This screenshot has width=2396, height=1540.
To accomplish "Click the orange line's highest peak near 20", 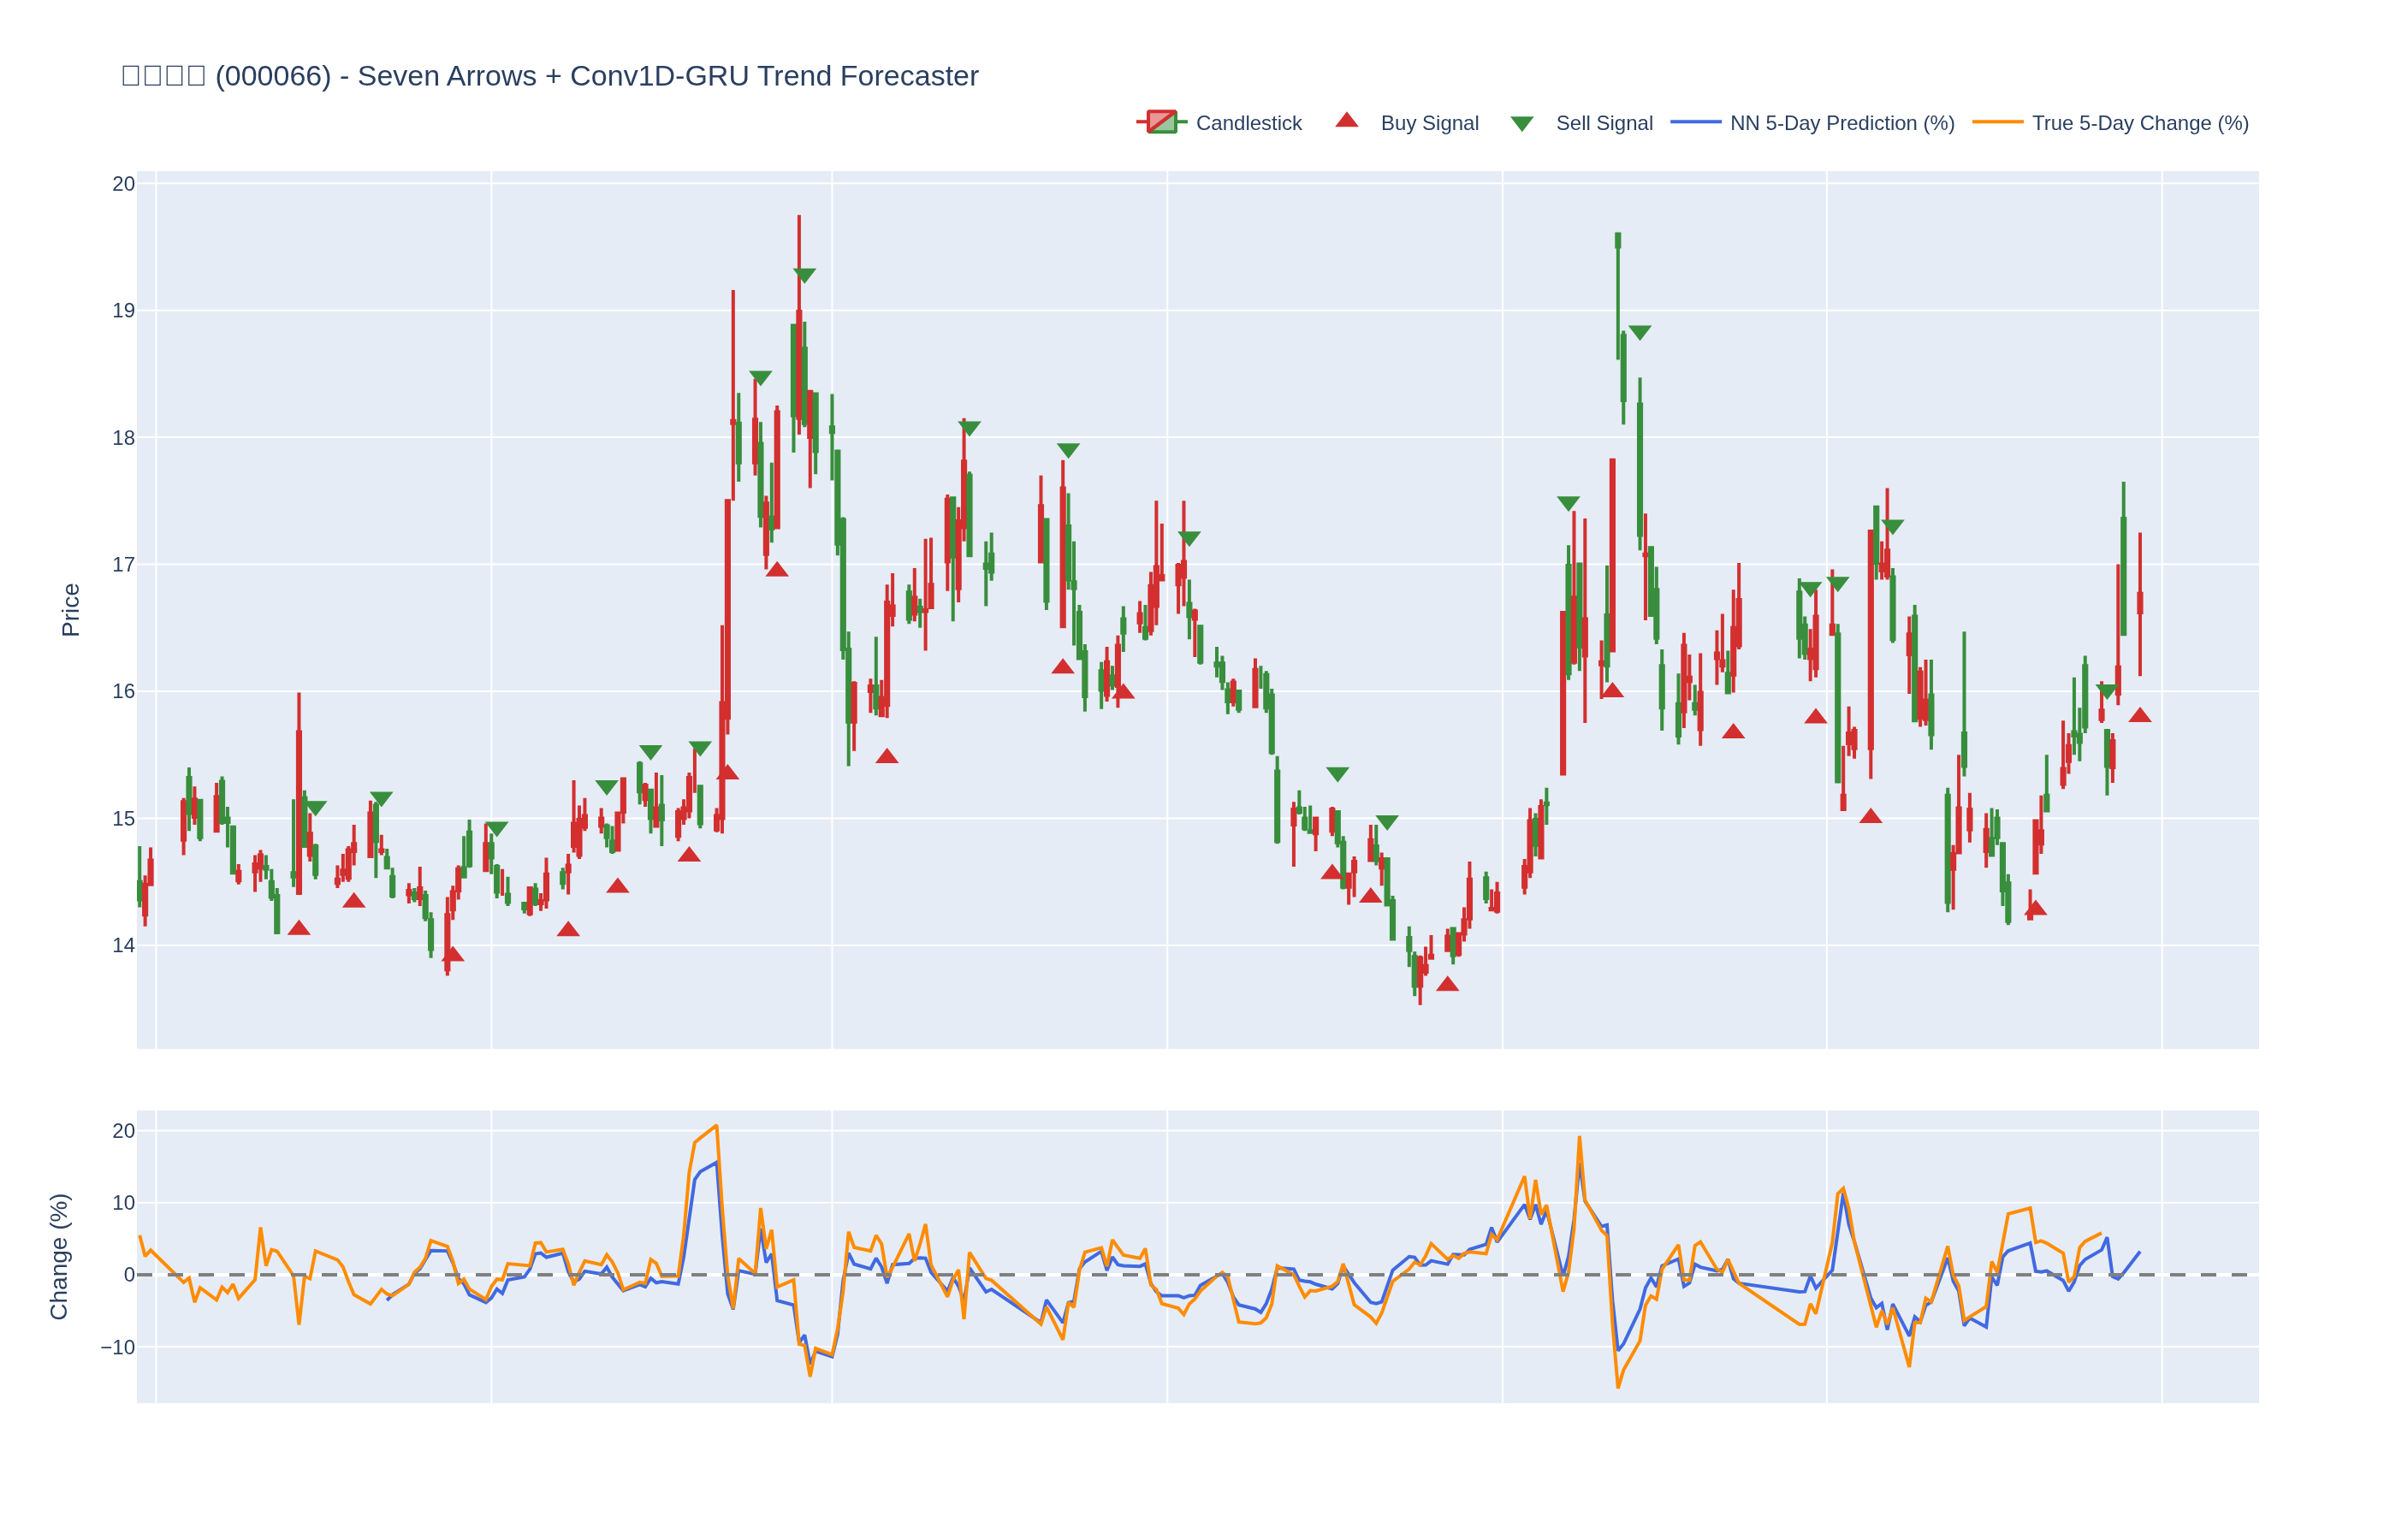I will [716, 1127].
